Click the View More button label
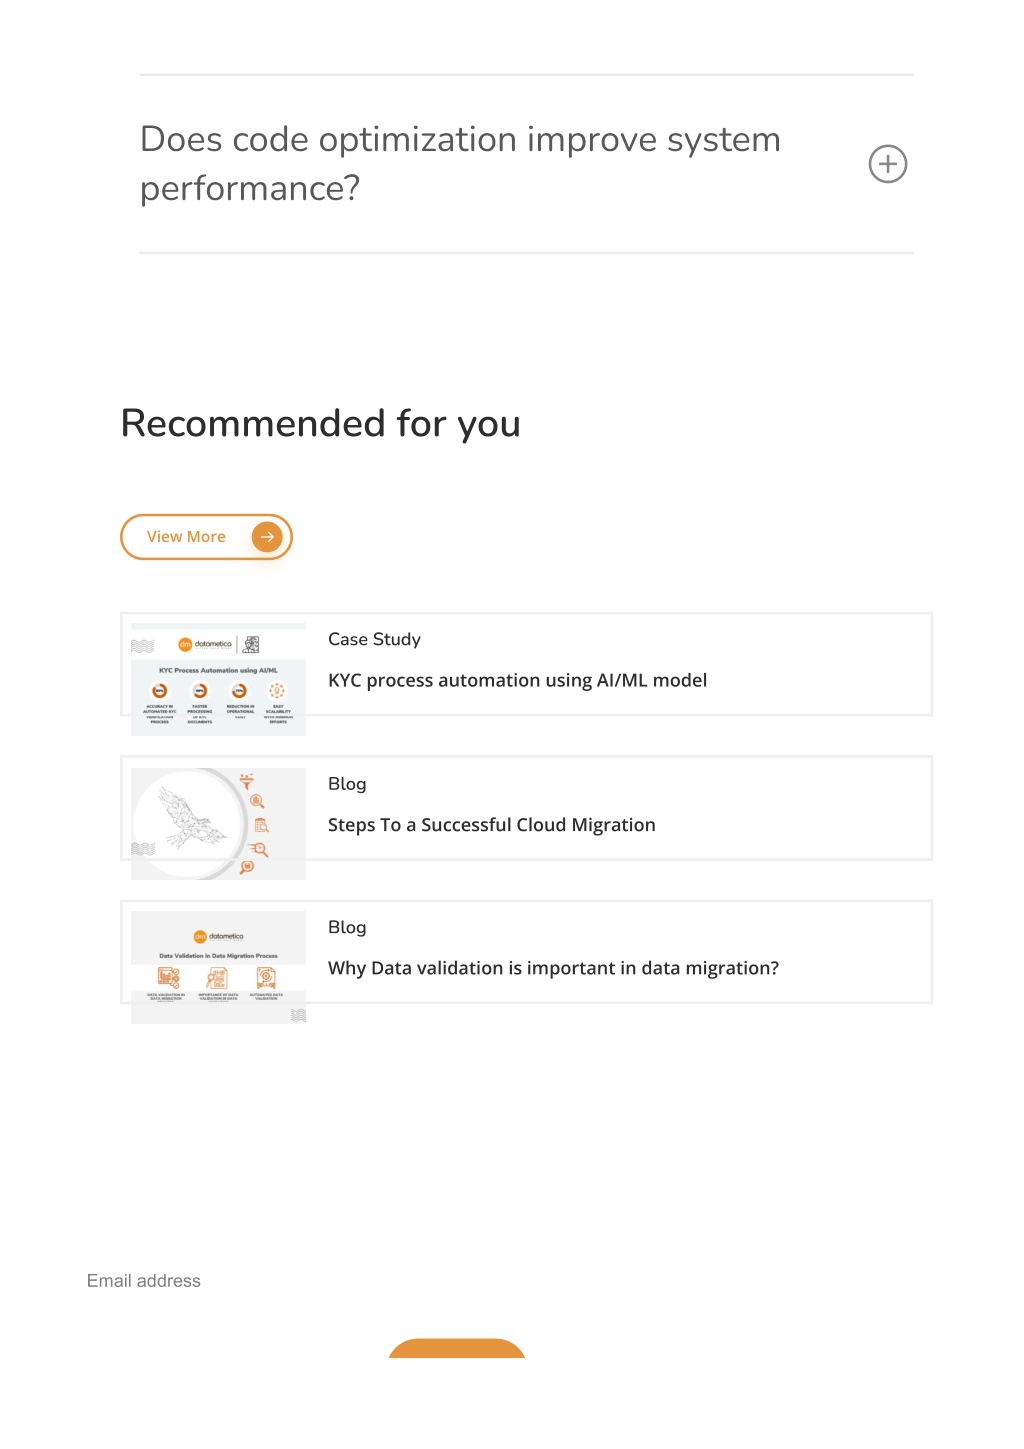This screenshot has height=1449, width=1024. (x=186, y=537)
